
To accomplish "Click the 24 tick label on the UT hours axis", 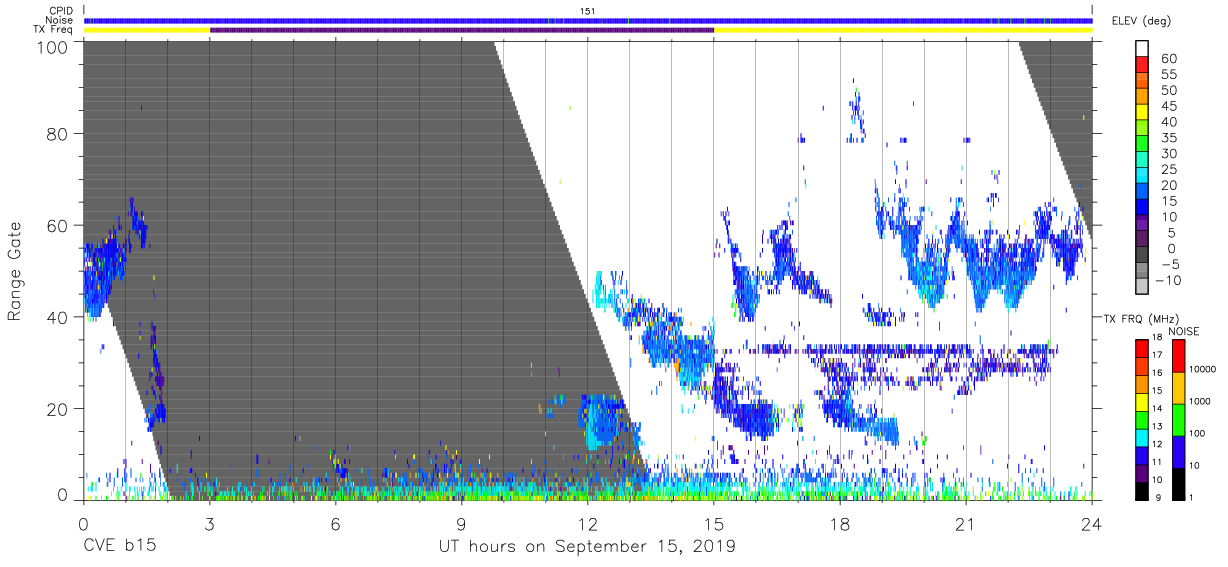I will click(x=1091, y=524).
